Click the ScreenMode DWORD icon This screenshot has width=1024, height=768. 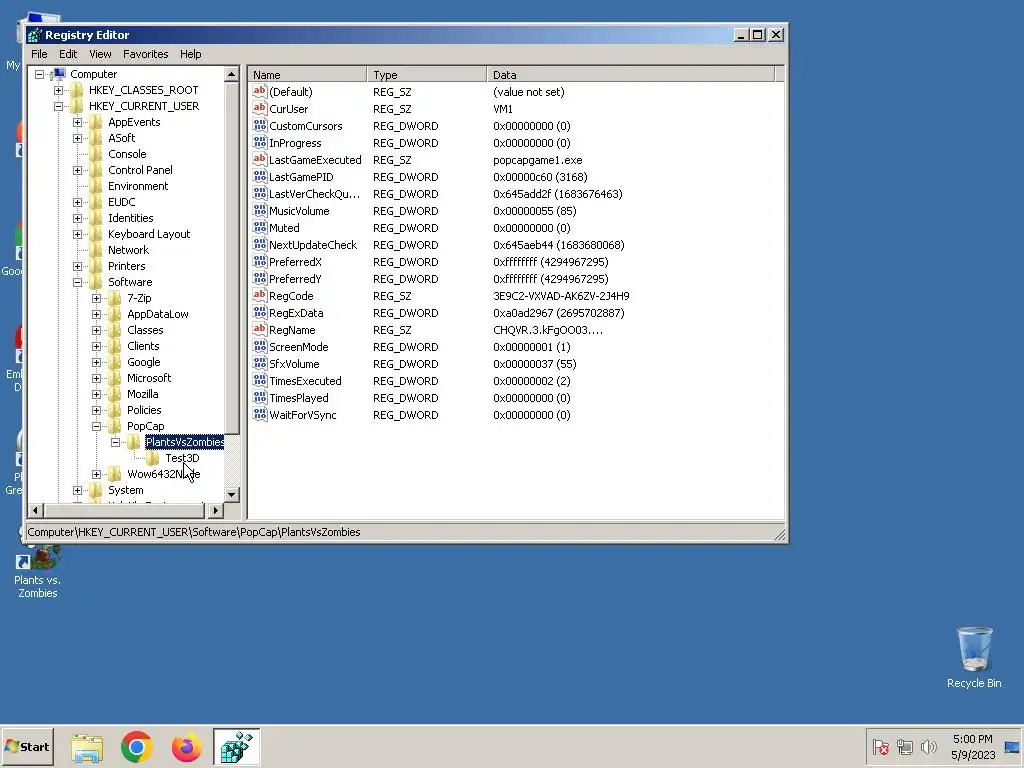(x=259, y=346)
